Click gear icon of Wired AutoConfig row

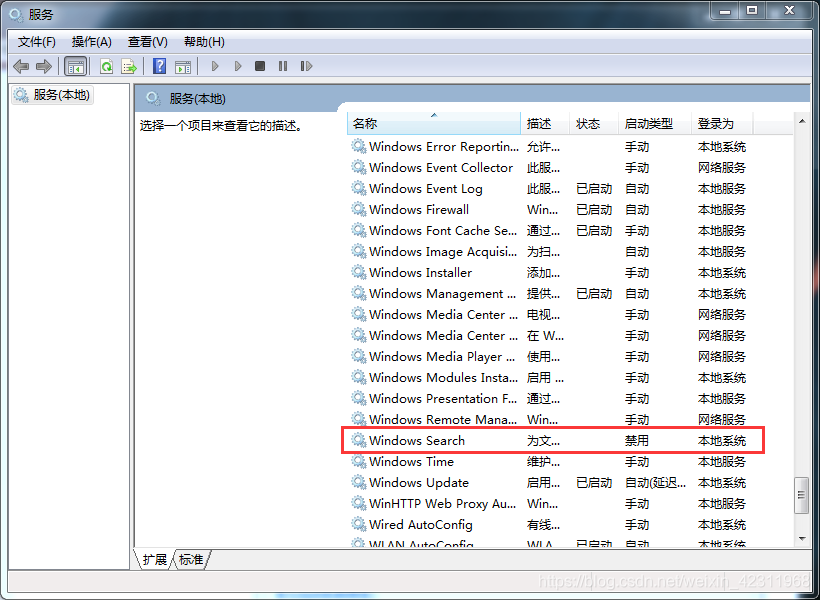pyautogui.click(x=358, y=524)
